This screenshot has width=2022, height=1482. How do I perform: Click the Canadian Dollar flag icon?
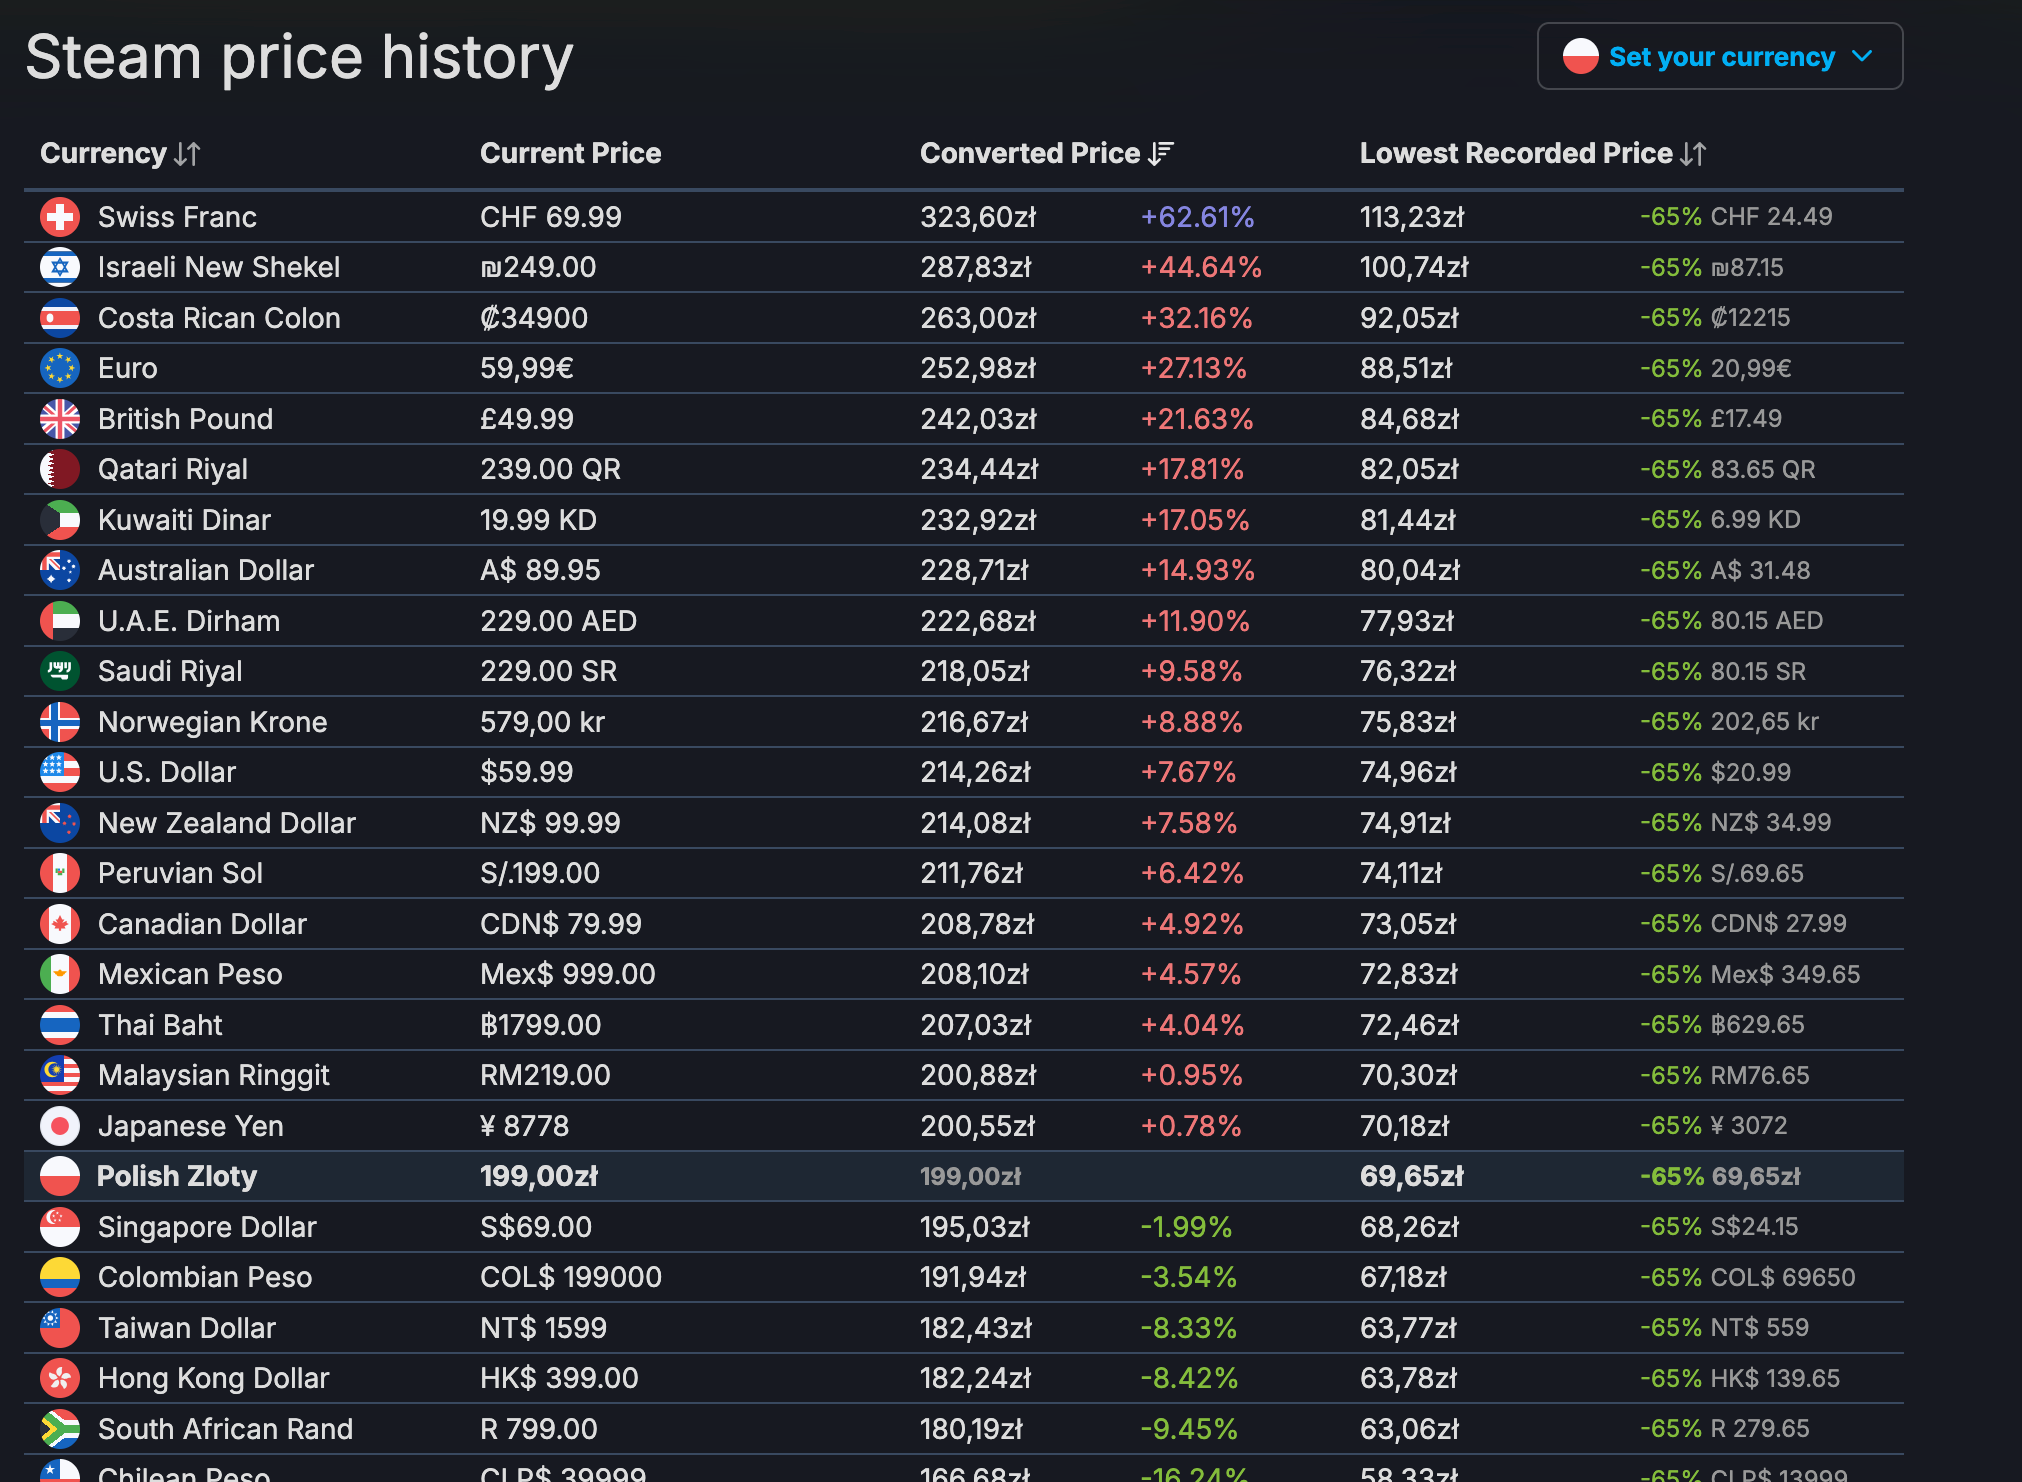(60, 924)
